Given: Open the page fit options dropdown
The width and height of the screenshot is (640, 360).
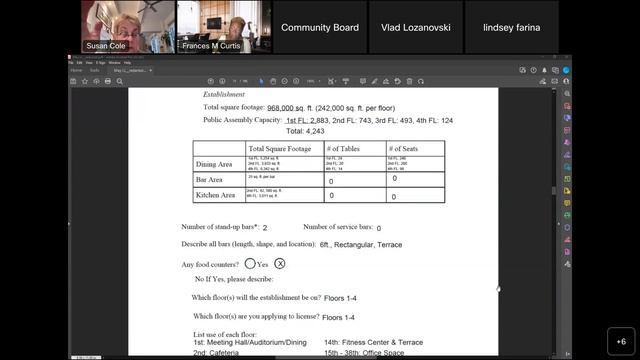Looking at the screenshot, I should [332, 81].
